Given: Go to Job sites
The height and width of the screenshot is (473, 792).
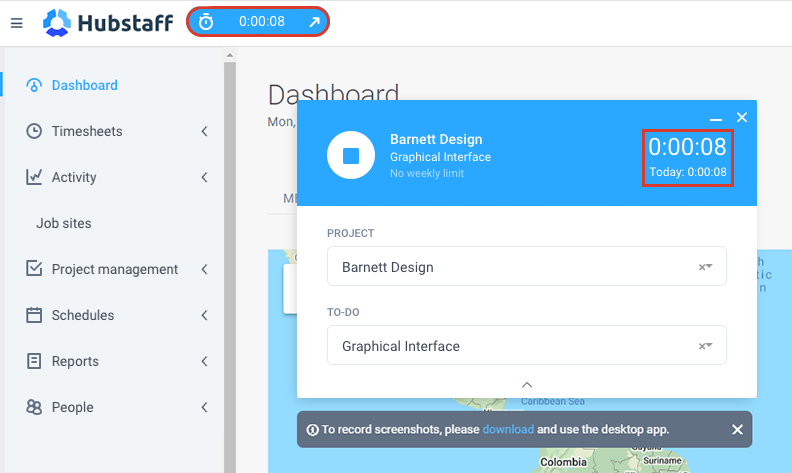Looking at the screenshot, I should click(64, 223).
